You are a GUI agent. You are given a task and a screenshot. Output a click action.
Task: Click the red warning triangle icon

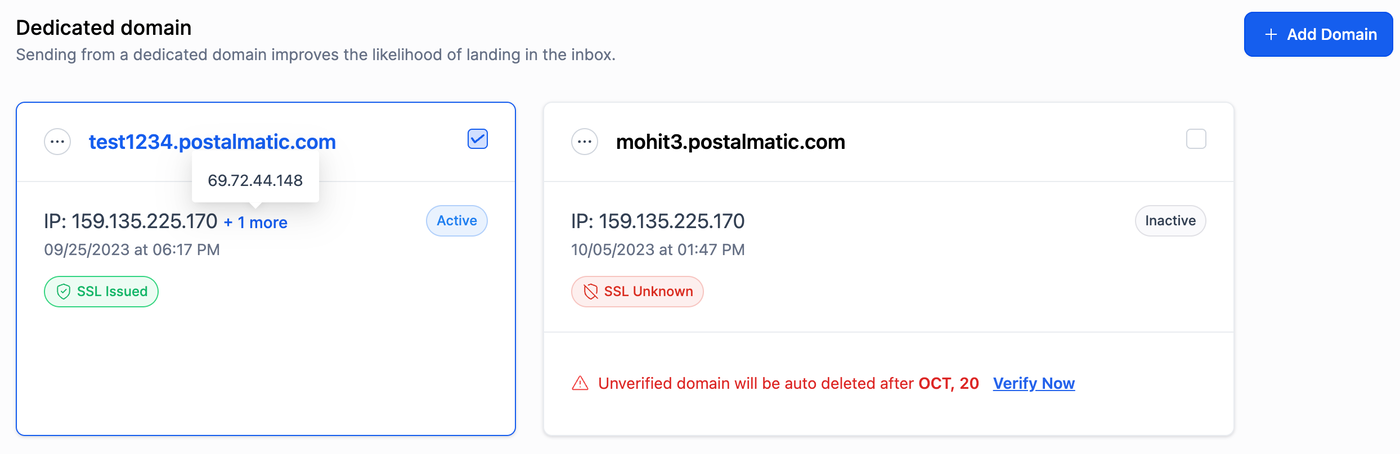(x=580, y=383)
